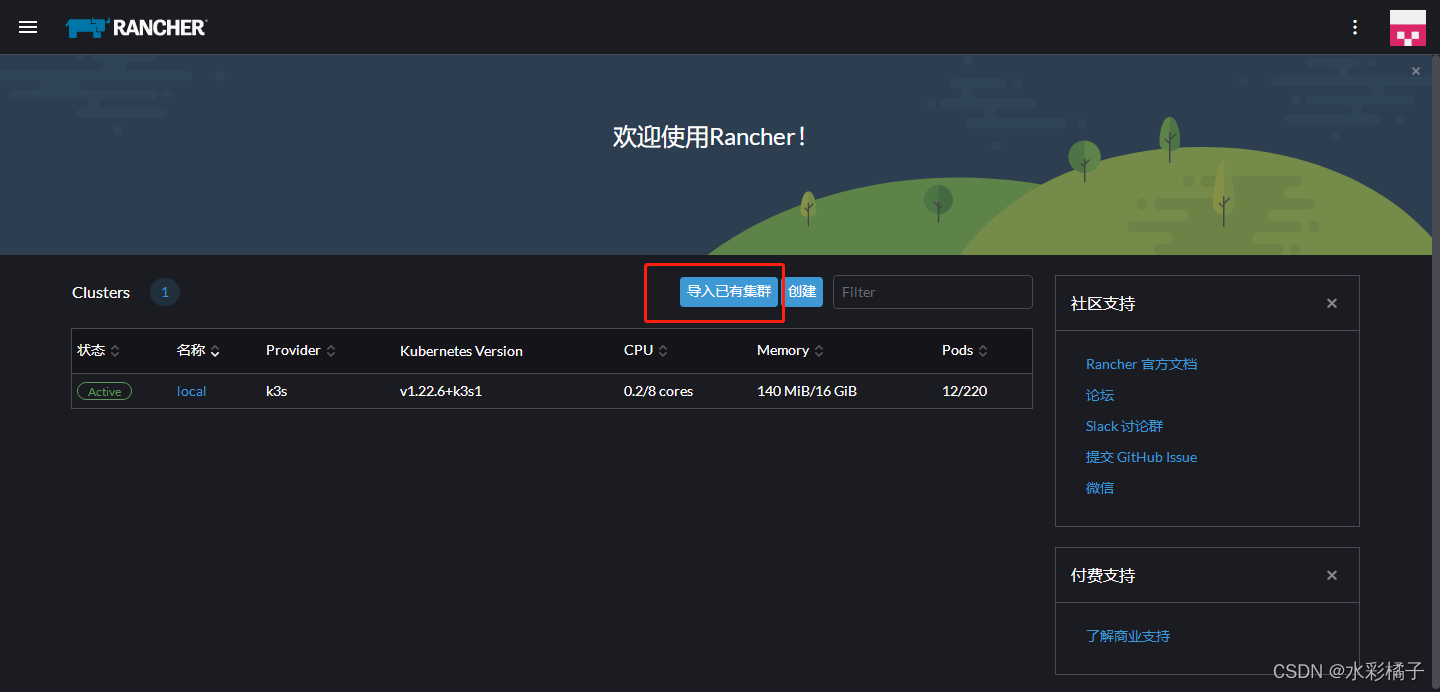
Task: Sort clusters by Provider column
Action: coord(300,350)
